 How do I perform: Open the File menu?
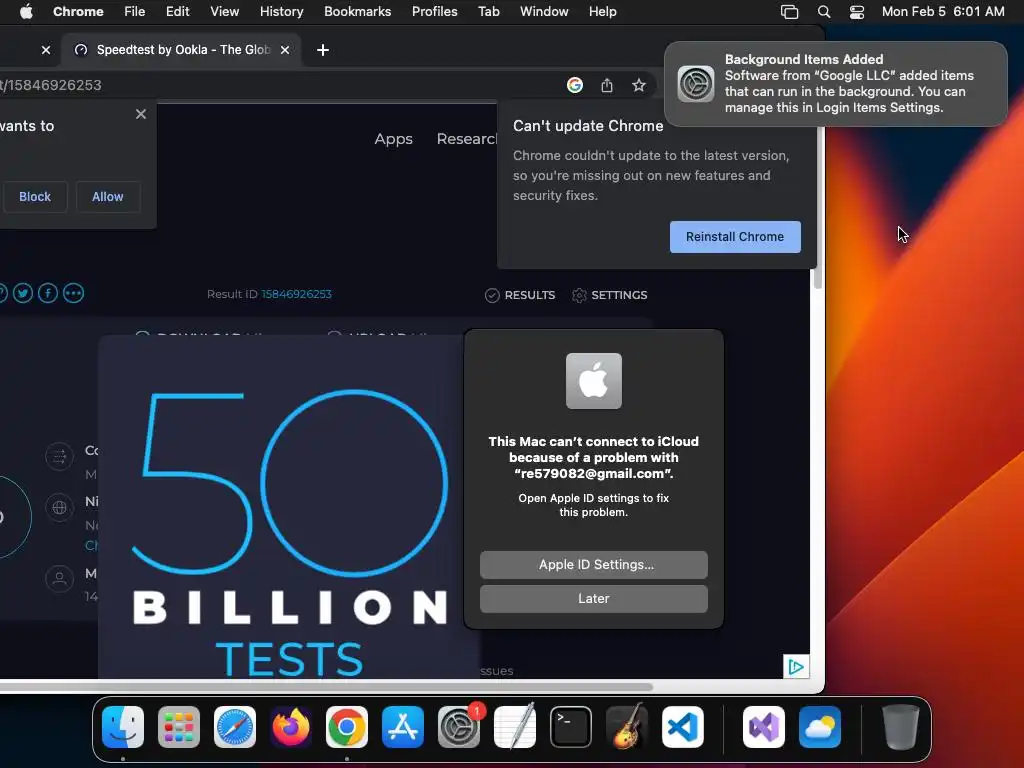tap(135, 12)
